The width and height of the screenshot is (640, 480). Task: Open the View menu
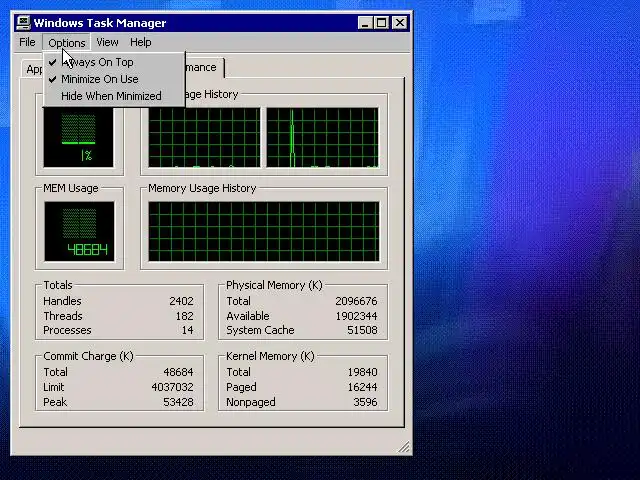[107, 42]
